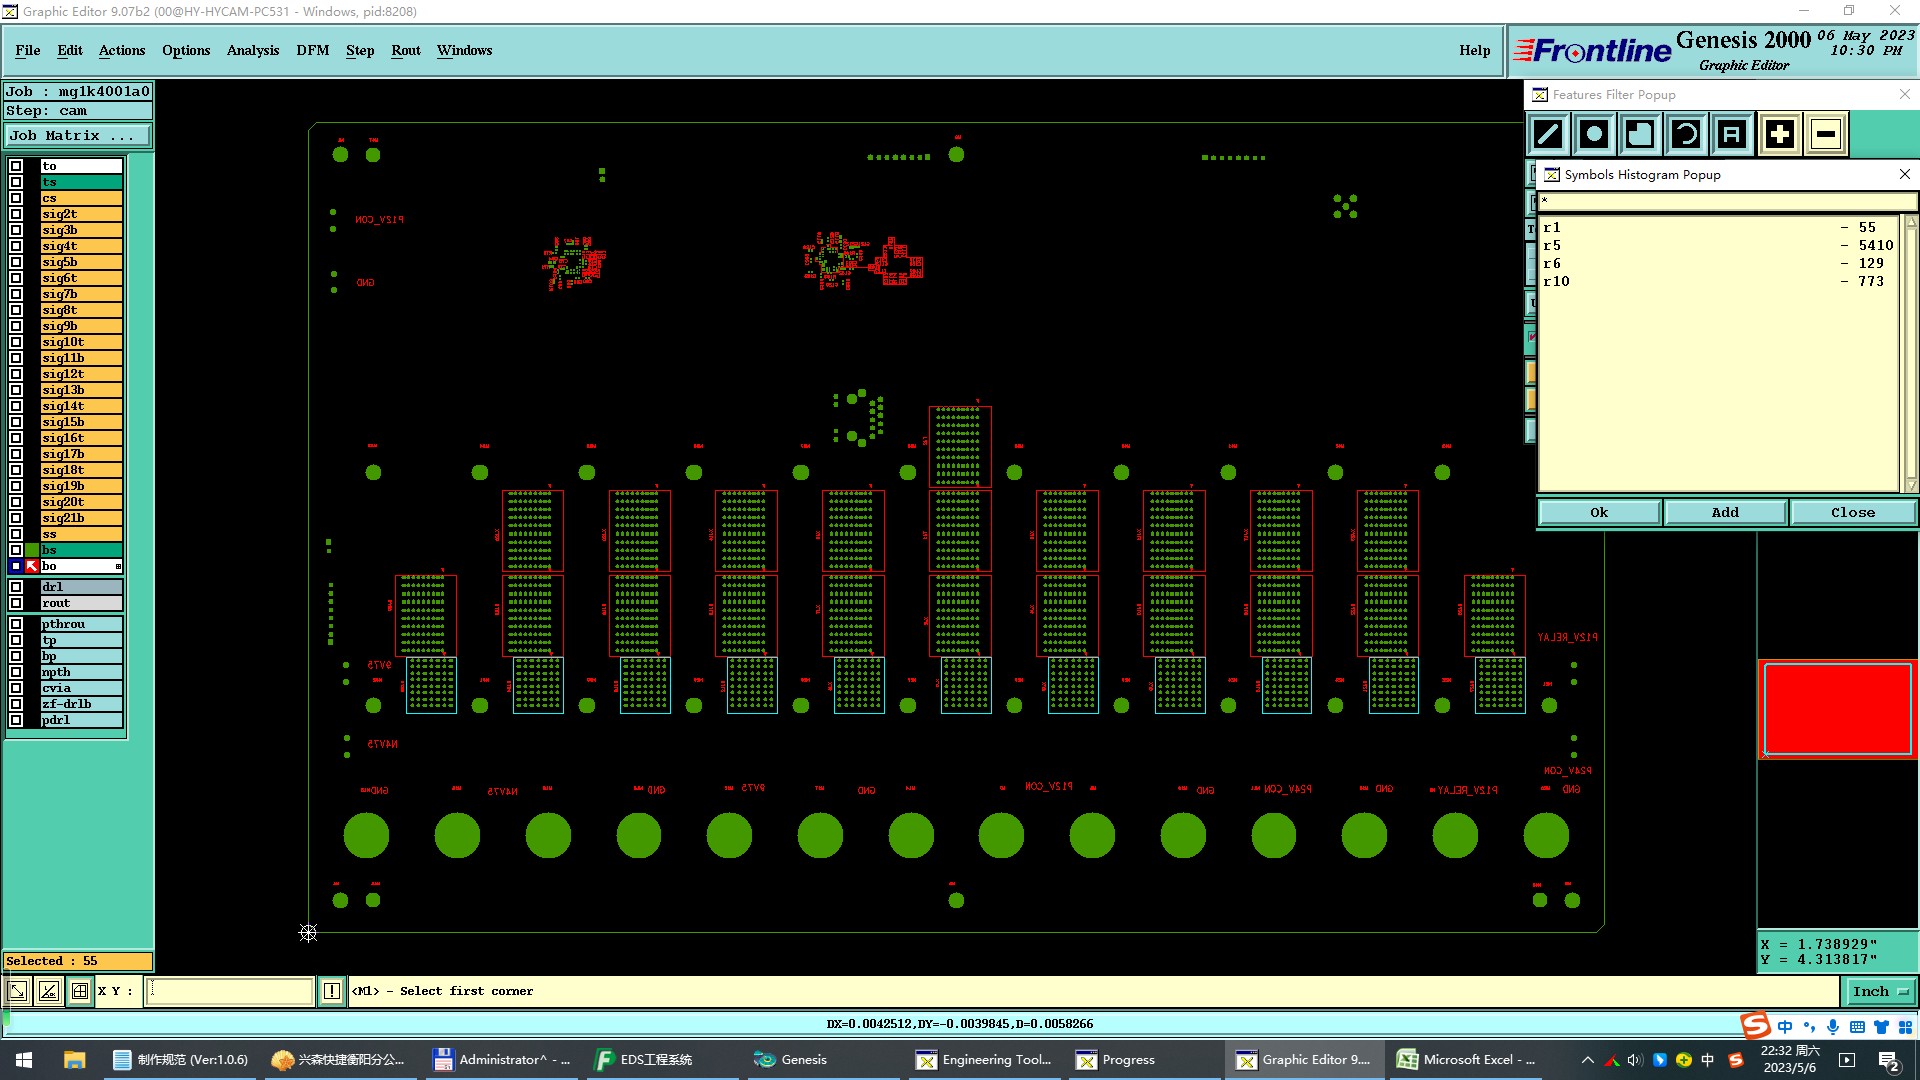The height and width of the screenshot is (1080, 1920).
Task: Toggle the Lines feature filter icon
Action: [x=1548, y=134]
